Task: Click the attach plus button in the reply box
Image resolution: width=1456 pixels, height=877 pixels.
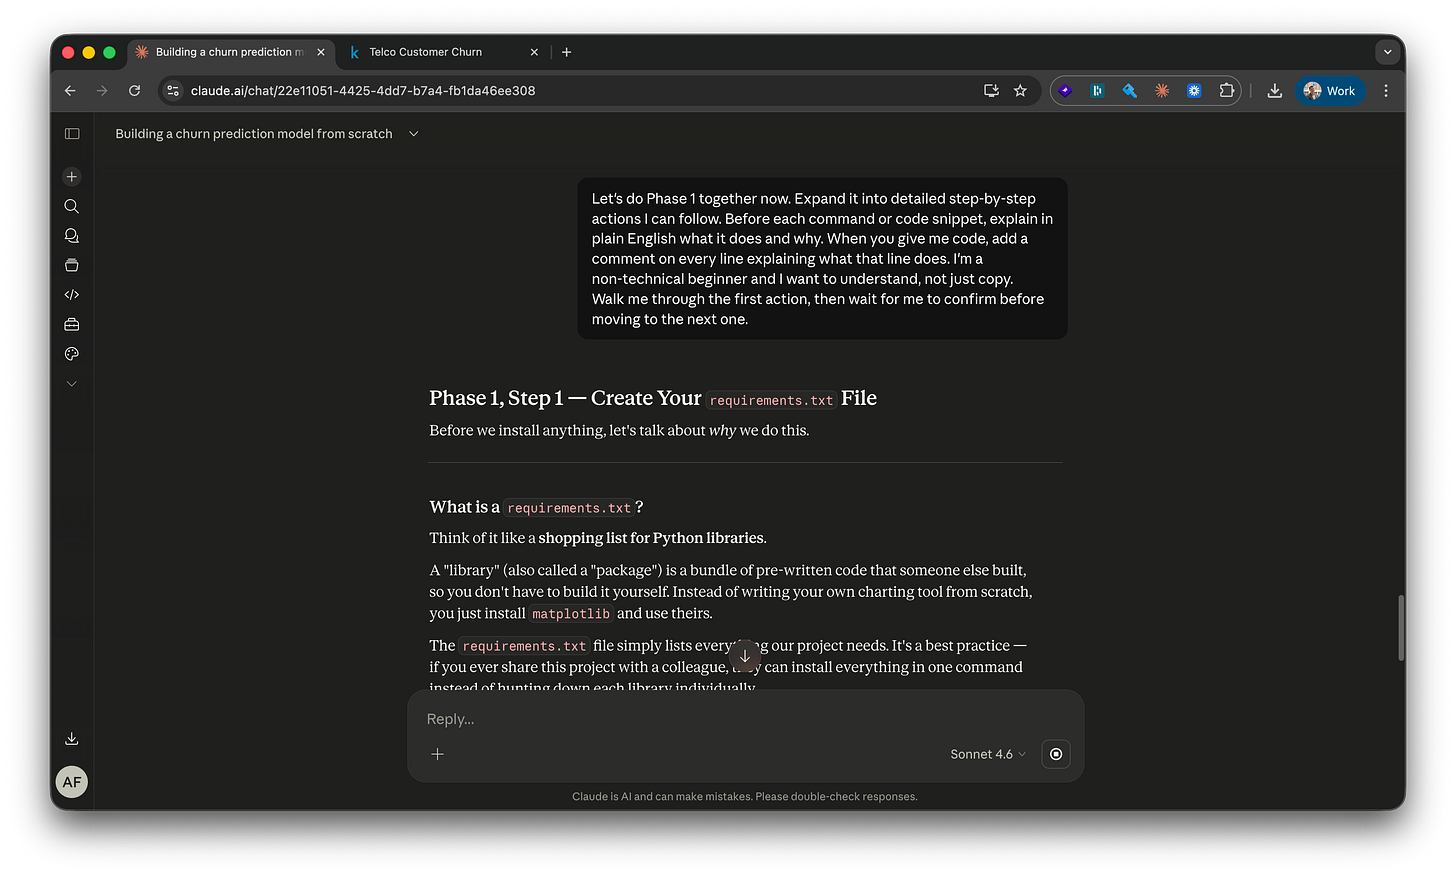Action: click(437, 754)
